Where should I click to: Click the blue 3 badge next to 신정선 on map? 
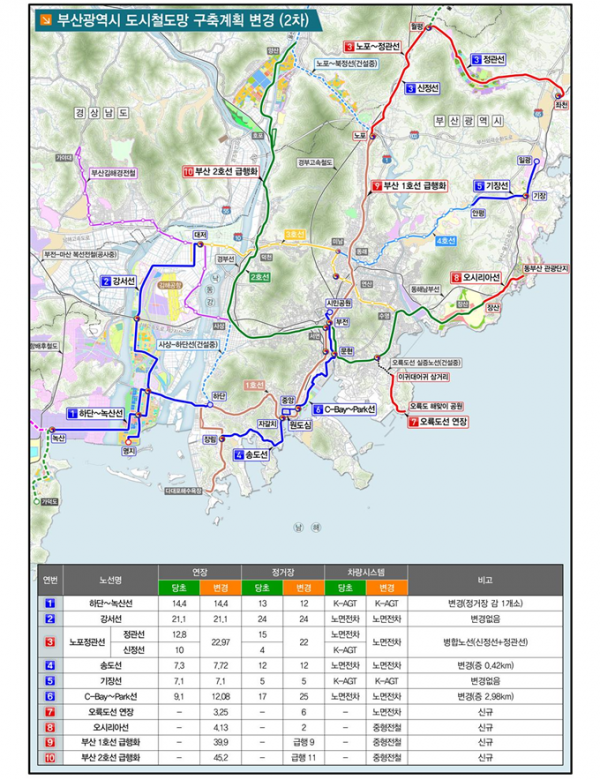tap(410, 89)
